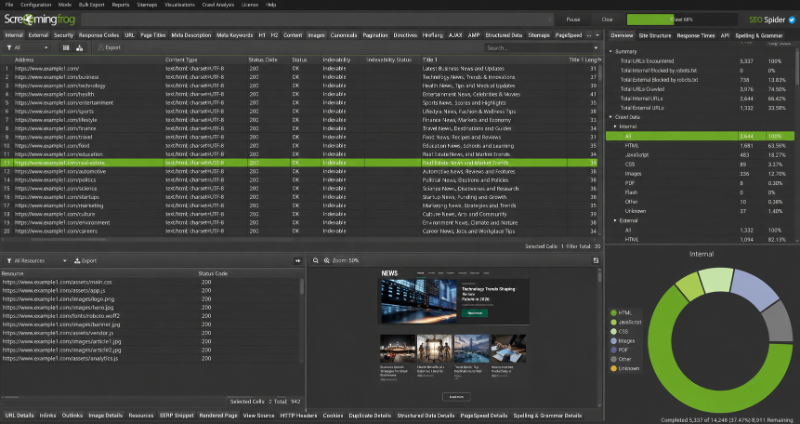Select the Inlinks bottom tab
Screen dimensions: 800x424
pyautogui.click(x=48, y=415)
